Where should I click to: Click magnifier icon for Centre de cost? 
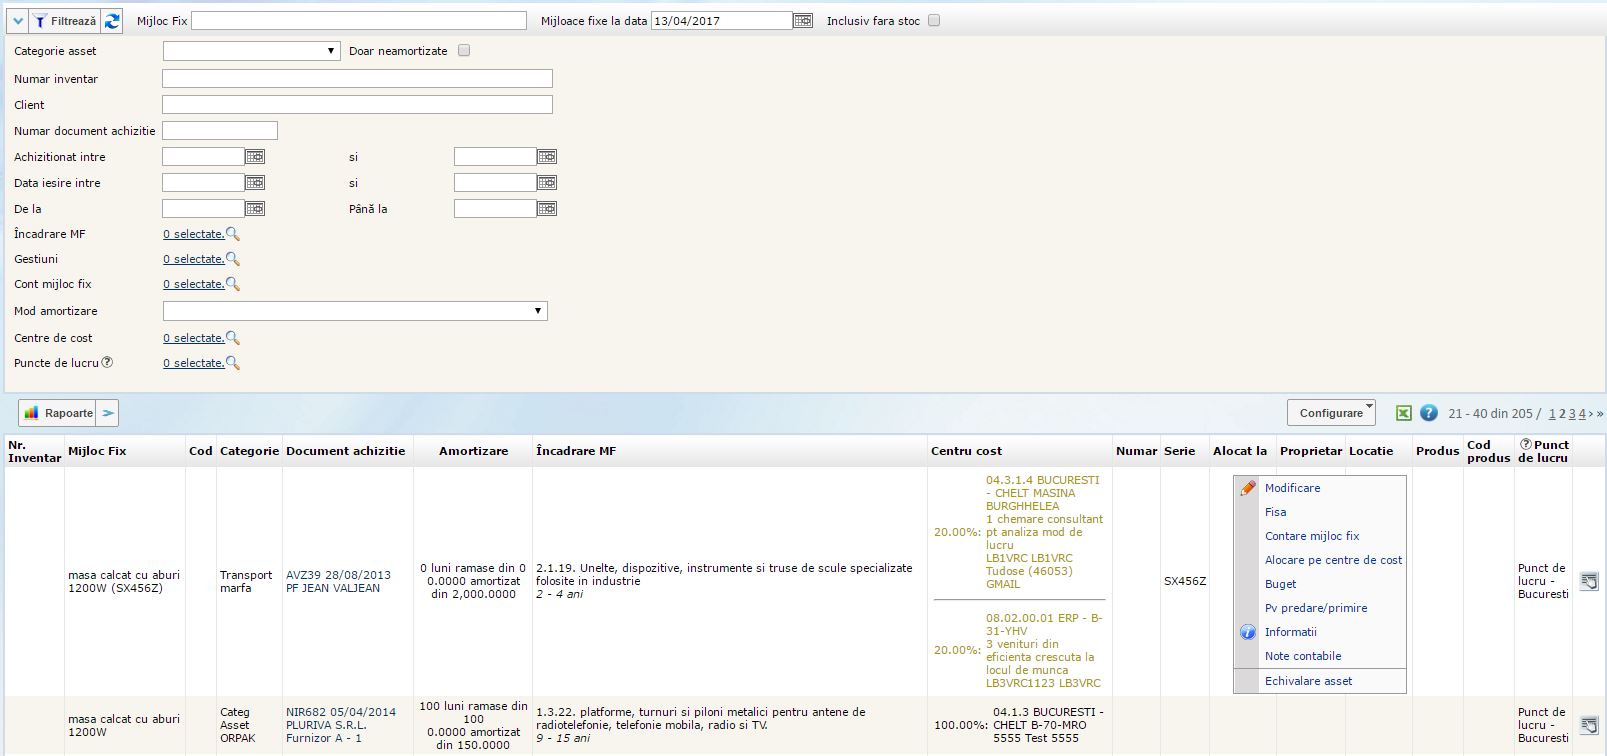[233, 338]
